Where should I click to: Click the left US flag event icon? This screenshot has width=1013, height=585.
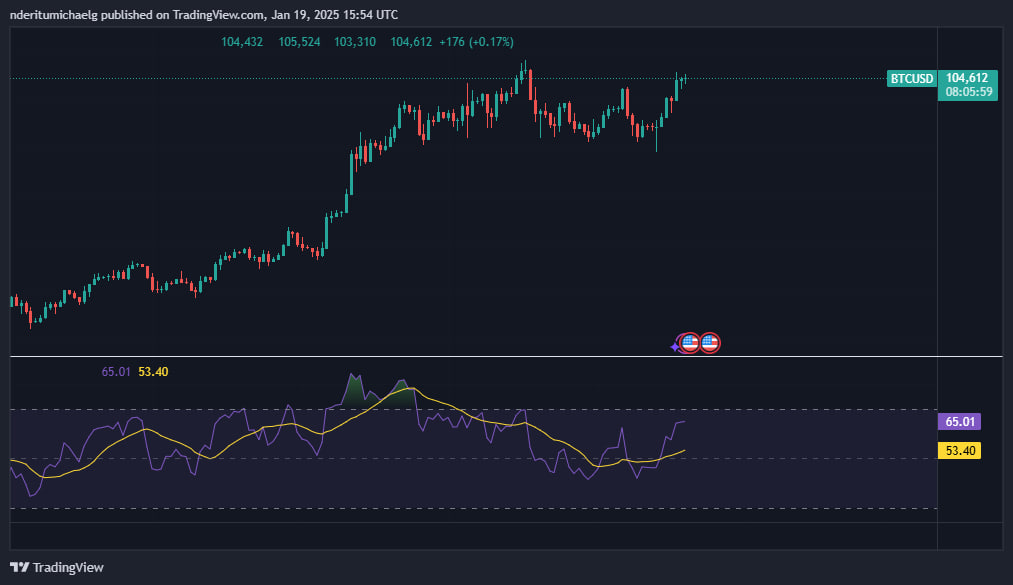tap(690, 343)
